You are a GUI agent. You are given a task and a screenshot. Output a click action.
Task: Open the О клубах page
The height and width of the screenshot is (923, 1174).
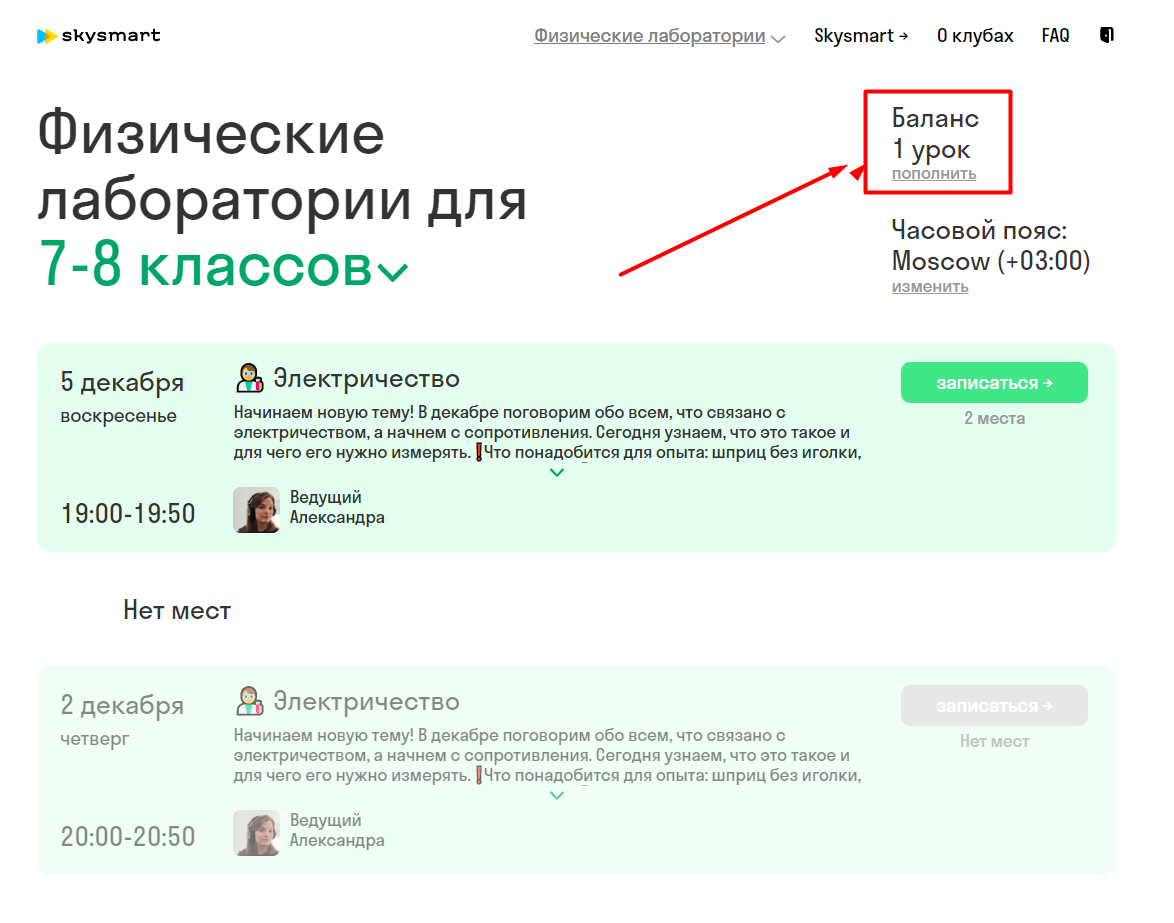click(x=975, y=36)
